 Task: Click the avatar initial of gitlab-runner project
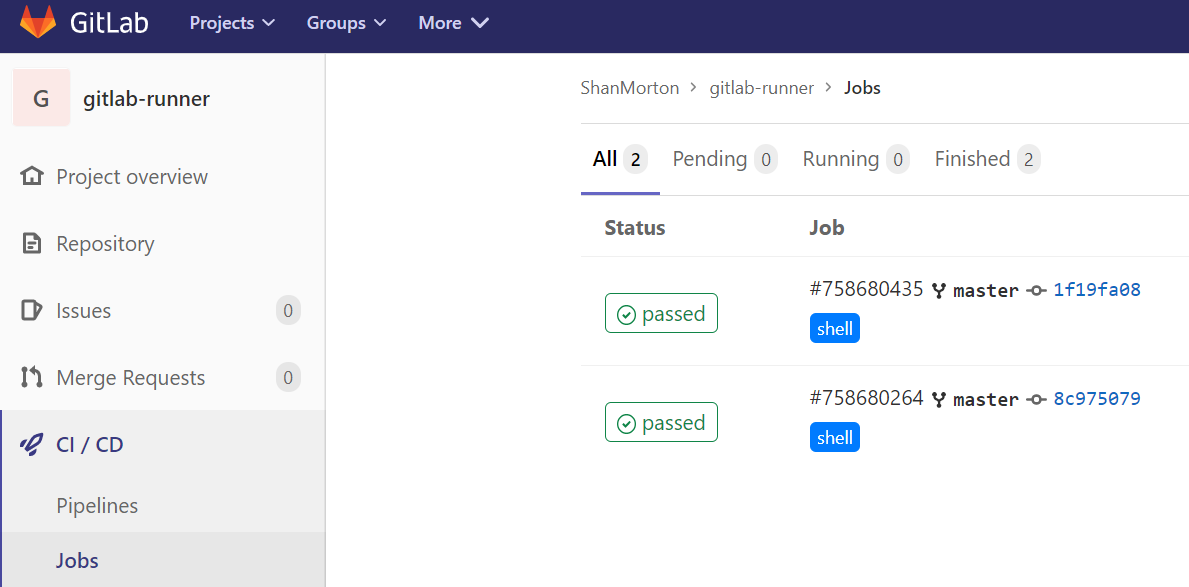(42, 98)
